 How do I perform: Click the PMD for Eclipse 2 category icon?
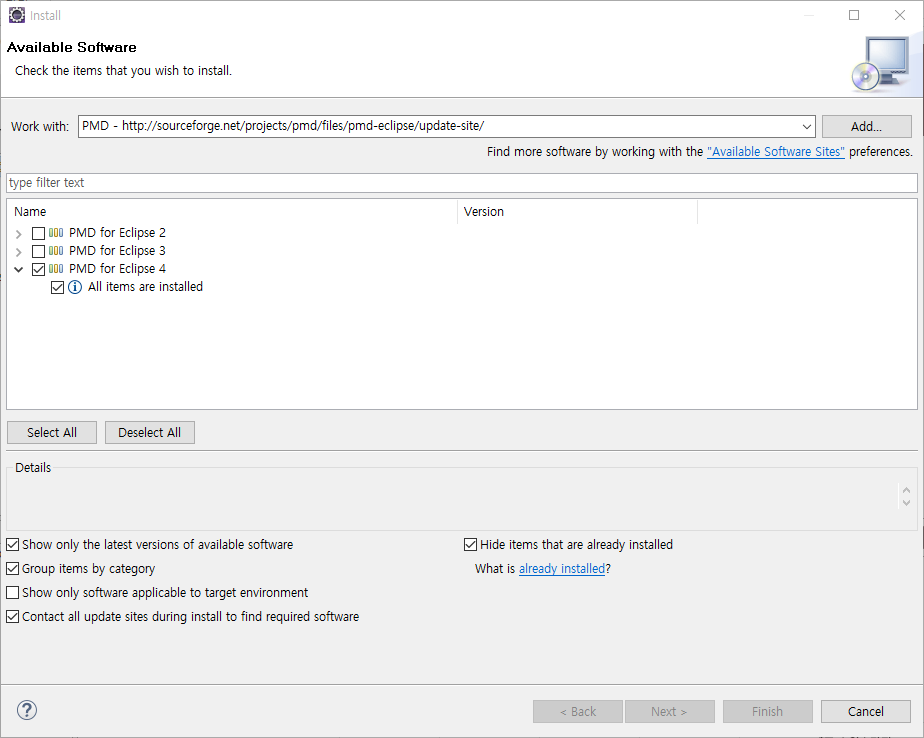click(x=57, y=233)
